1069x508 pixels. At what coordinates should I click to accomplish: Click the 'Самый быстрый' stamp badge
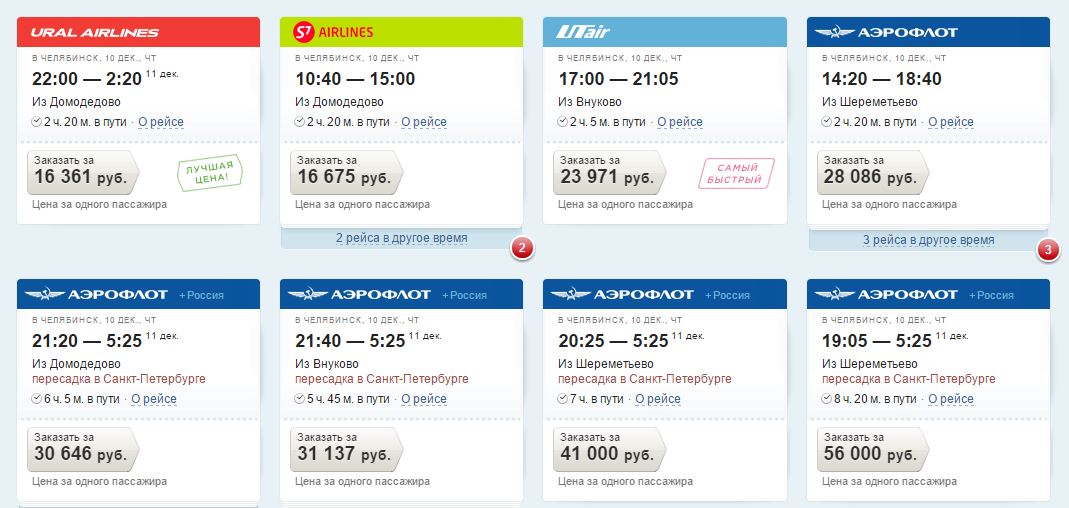pos(736,173)
